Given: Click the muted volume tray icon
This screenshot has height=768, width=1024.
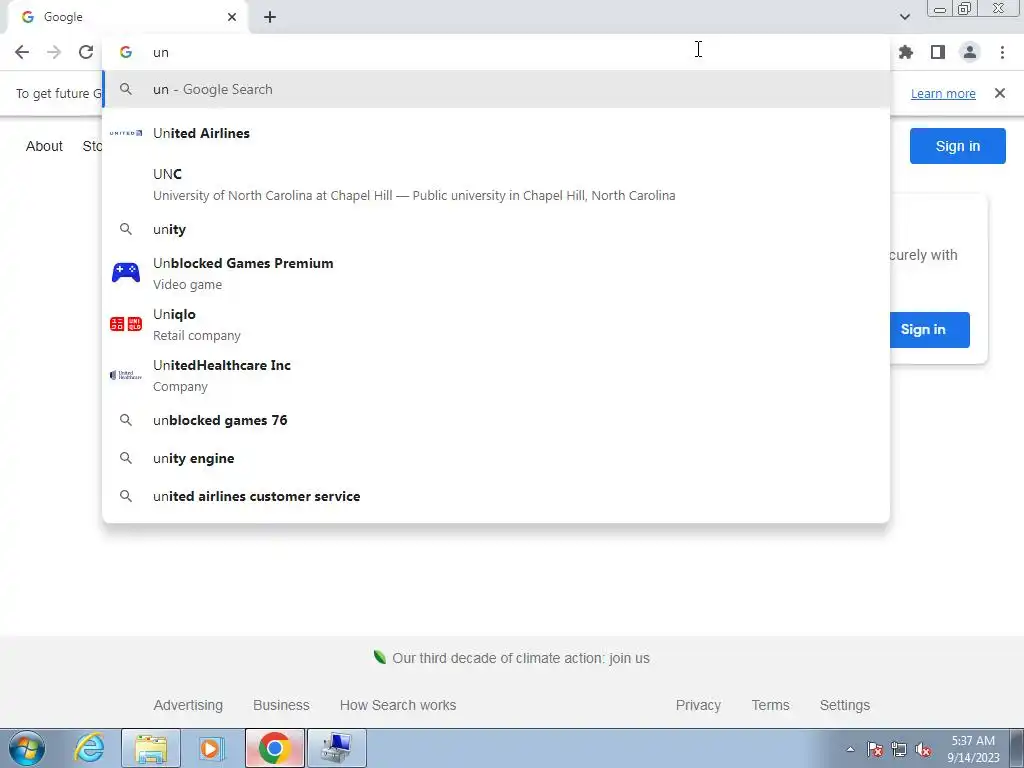Looking at the screenshot, I should pyautogui.click(x=923, y=749).
